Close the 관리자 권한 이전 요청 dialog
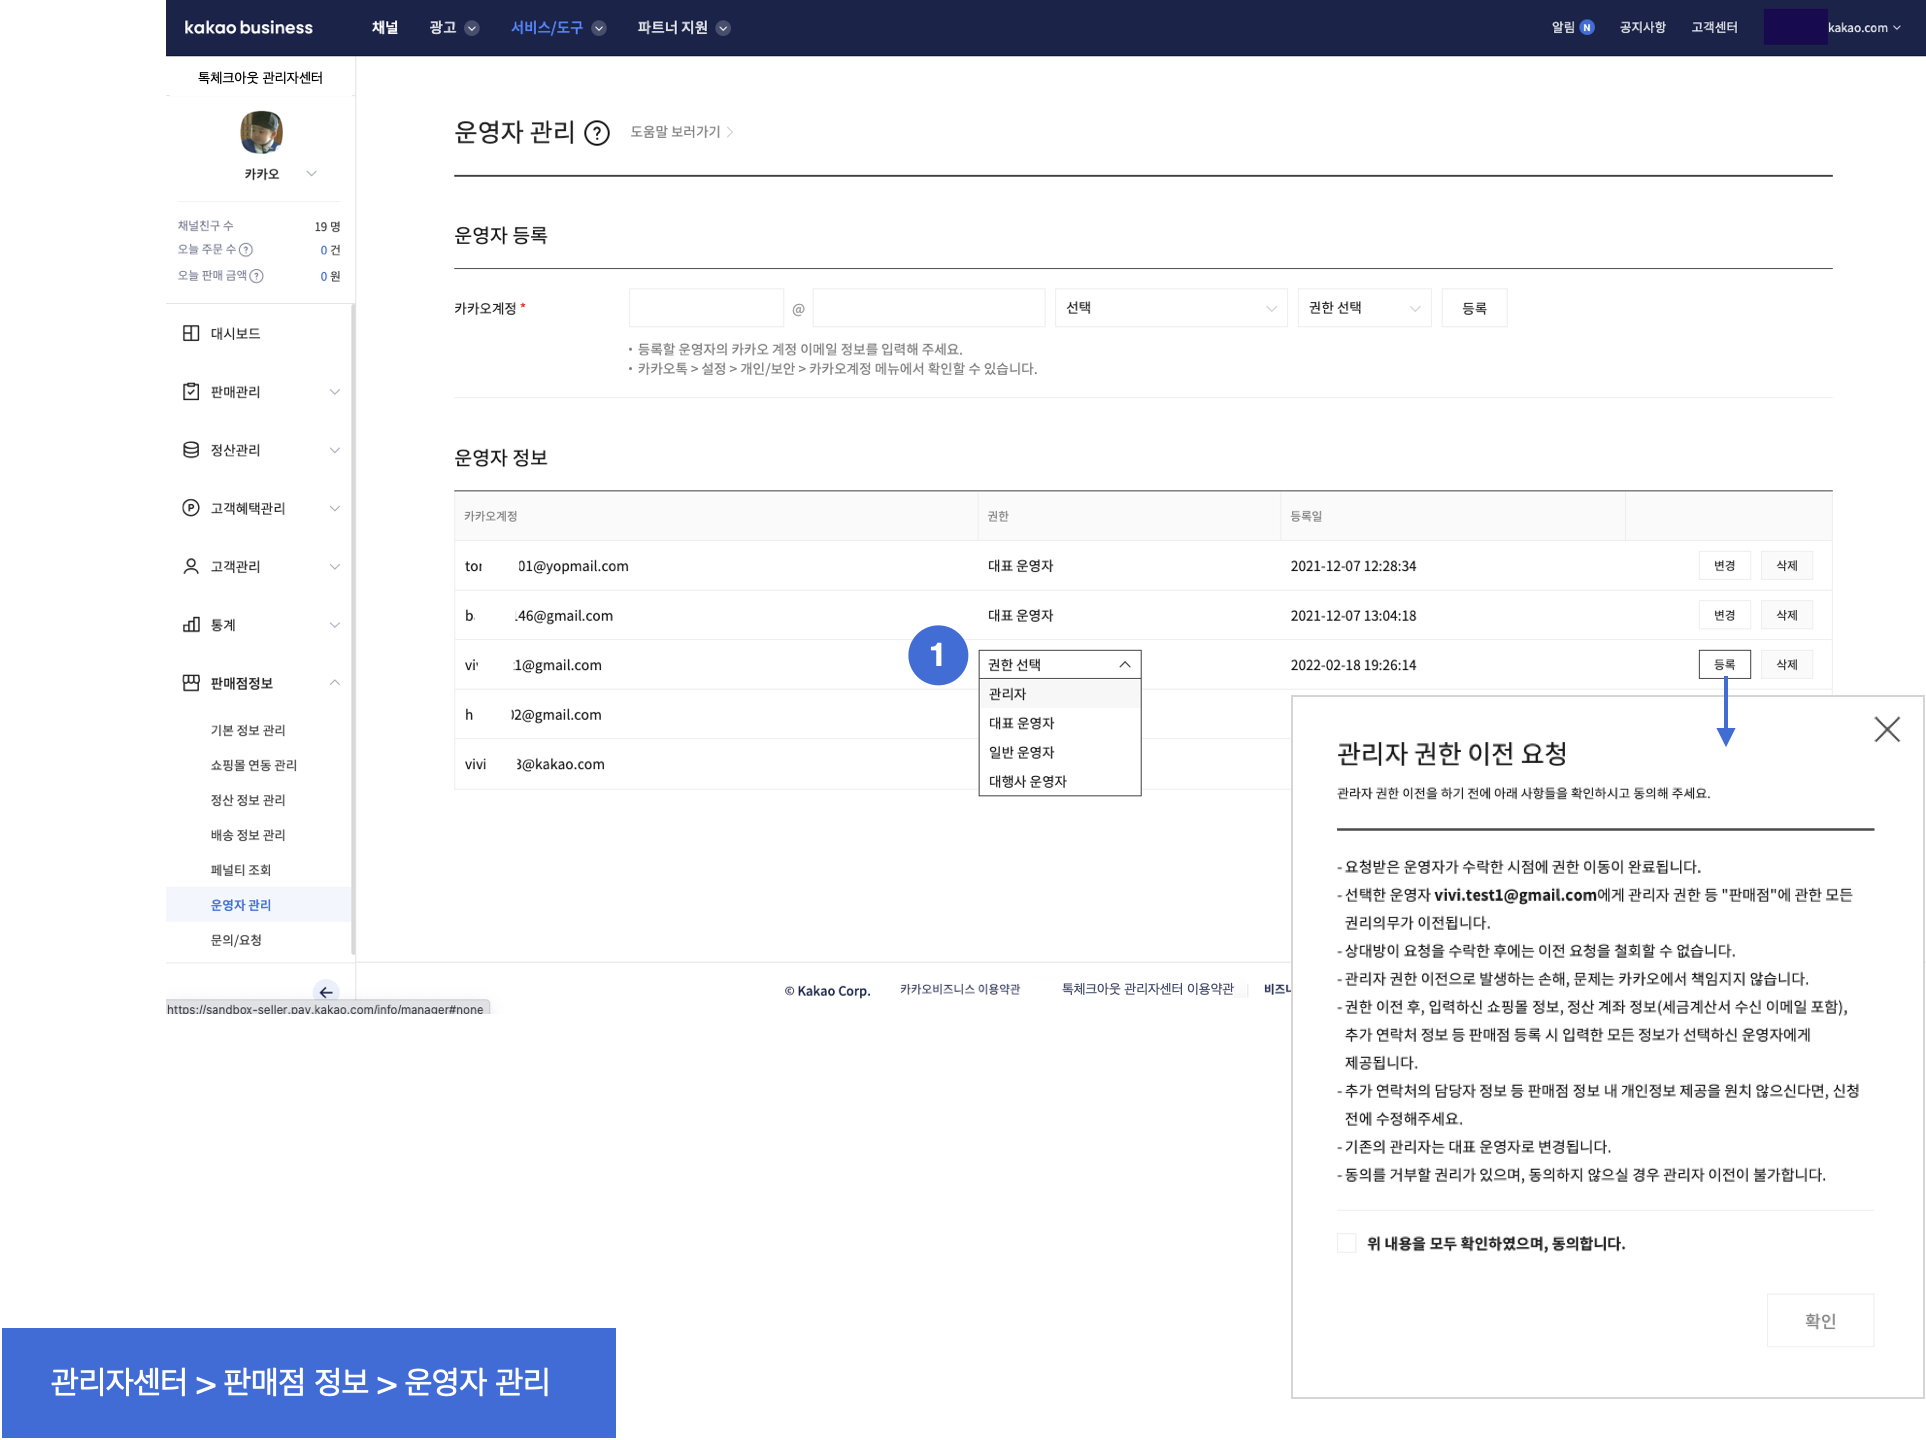 (x=1886, y=730)
